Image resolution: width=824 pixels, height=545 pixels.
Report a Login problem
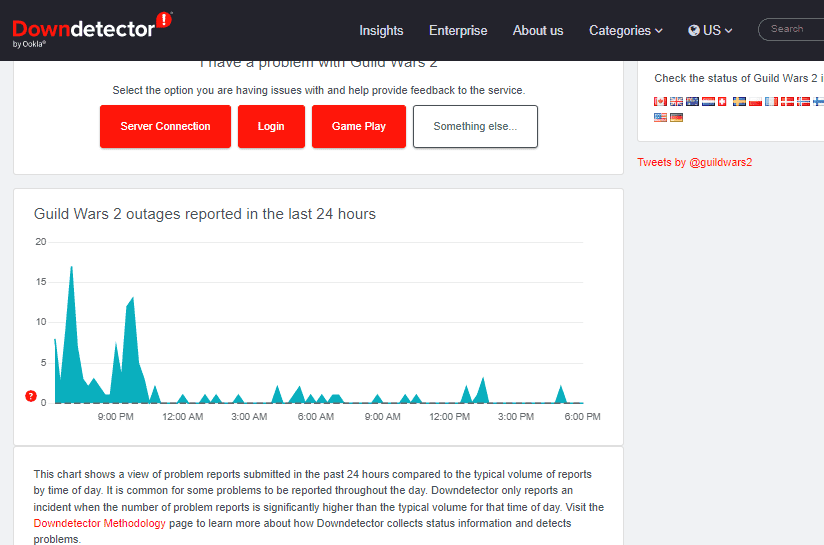coord(271,126)
